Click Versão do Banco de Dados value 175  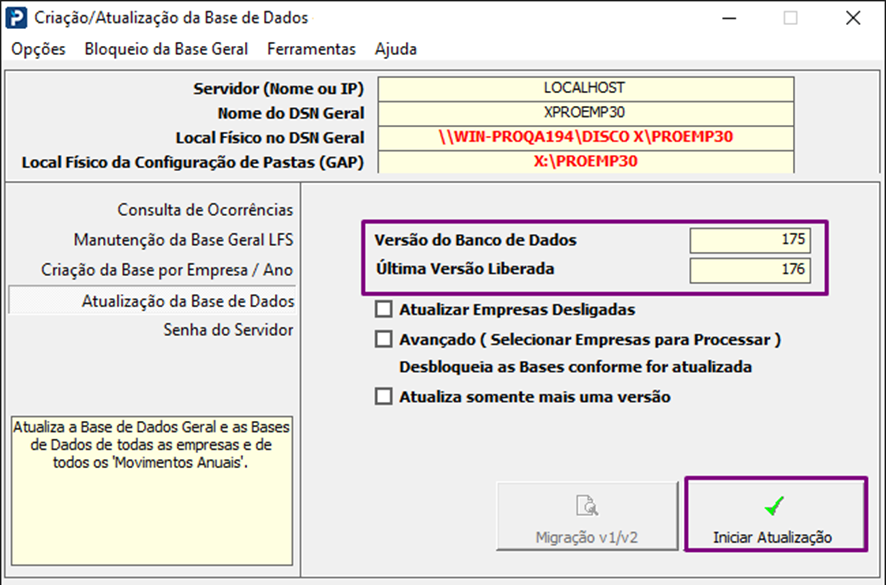pyautogui.click(x=750, y=240)
